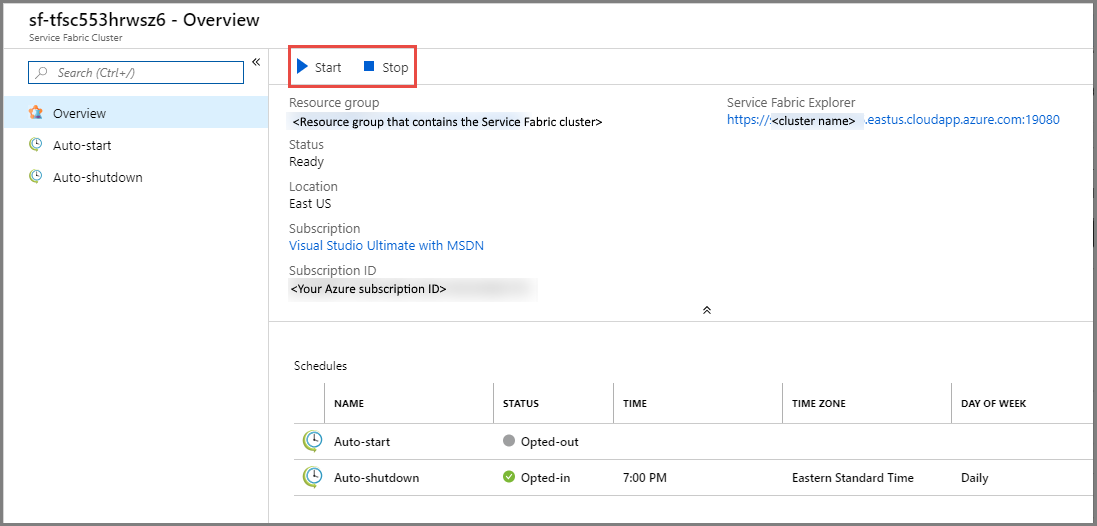
Task: Click the Schedules section heading
Action: click(x=320, y=365)
